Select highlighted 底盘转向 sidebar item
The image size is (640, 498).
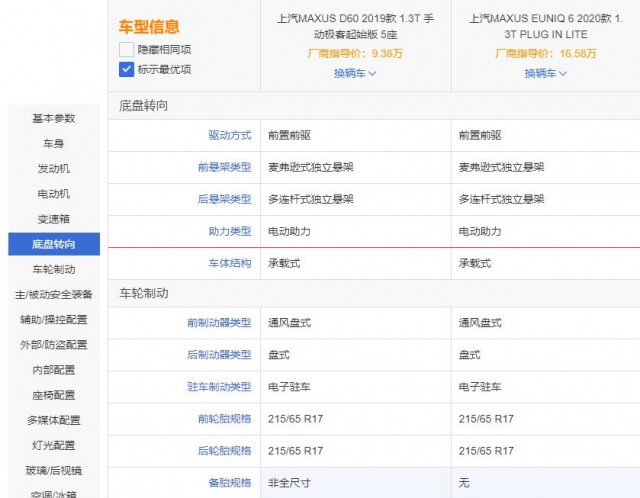click(x=54, y=244)
